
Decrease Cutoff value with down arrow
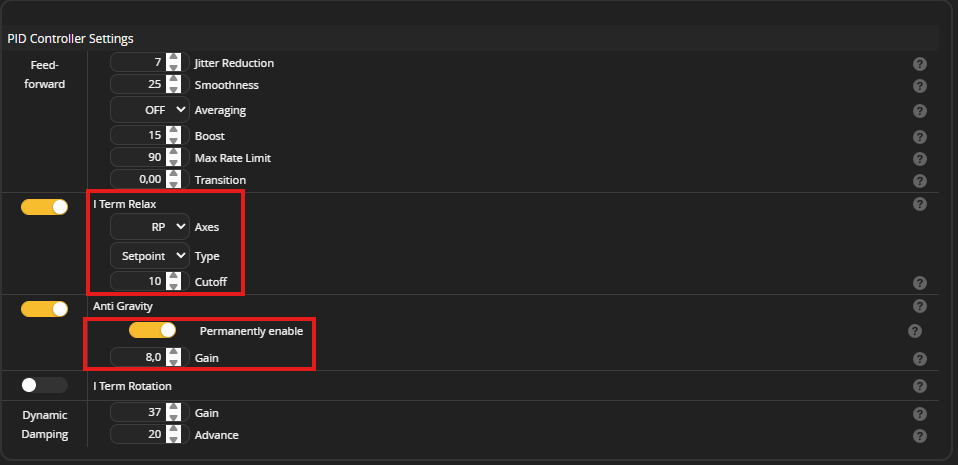(174, 286)
